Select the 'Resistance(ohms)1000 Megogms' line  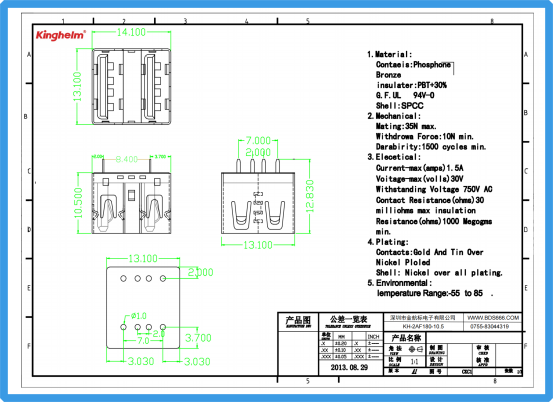coord(434,221)
